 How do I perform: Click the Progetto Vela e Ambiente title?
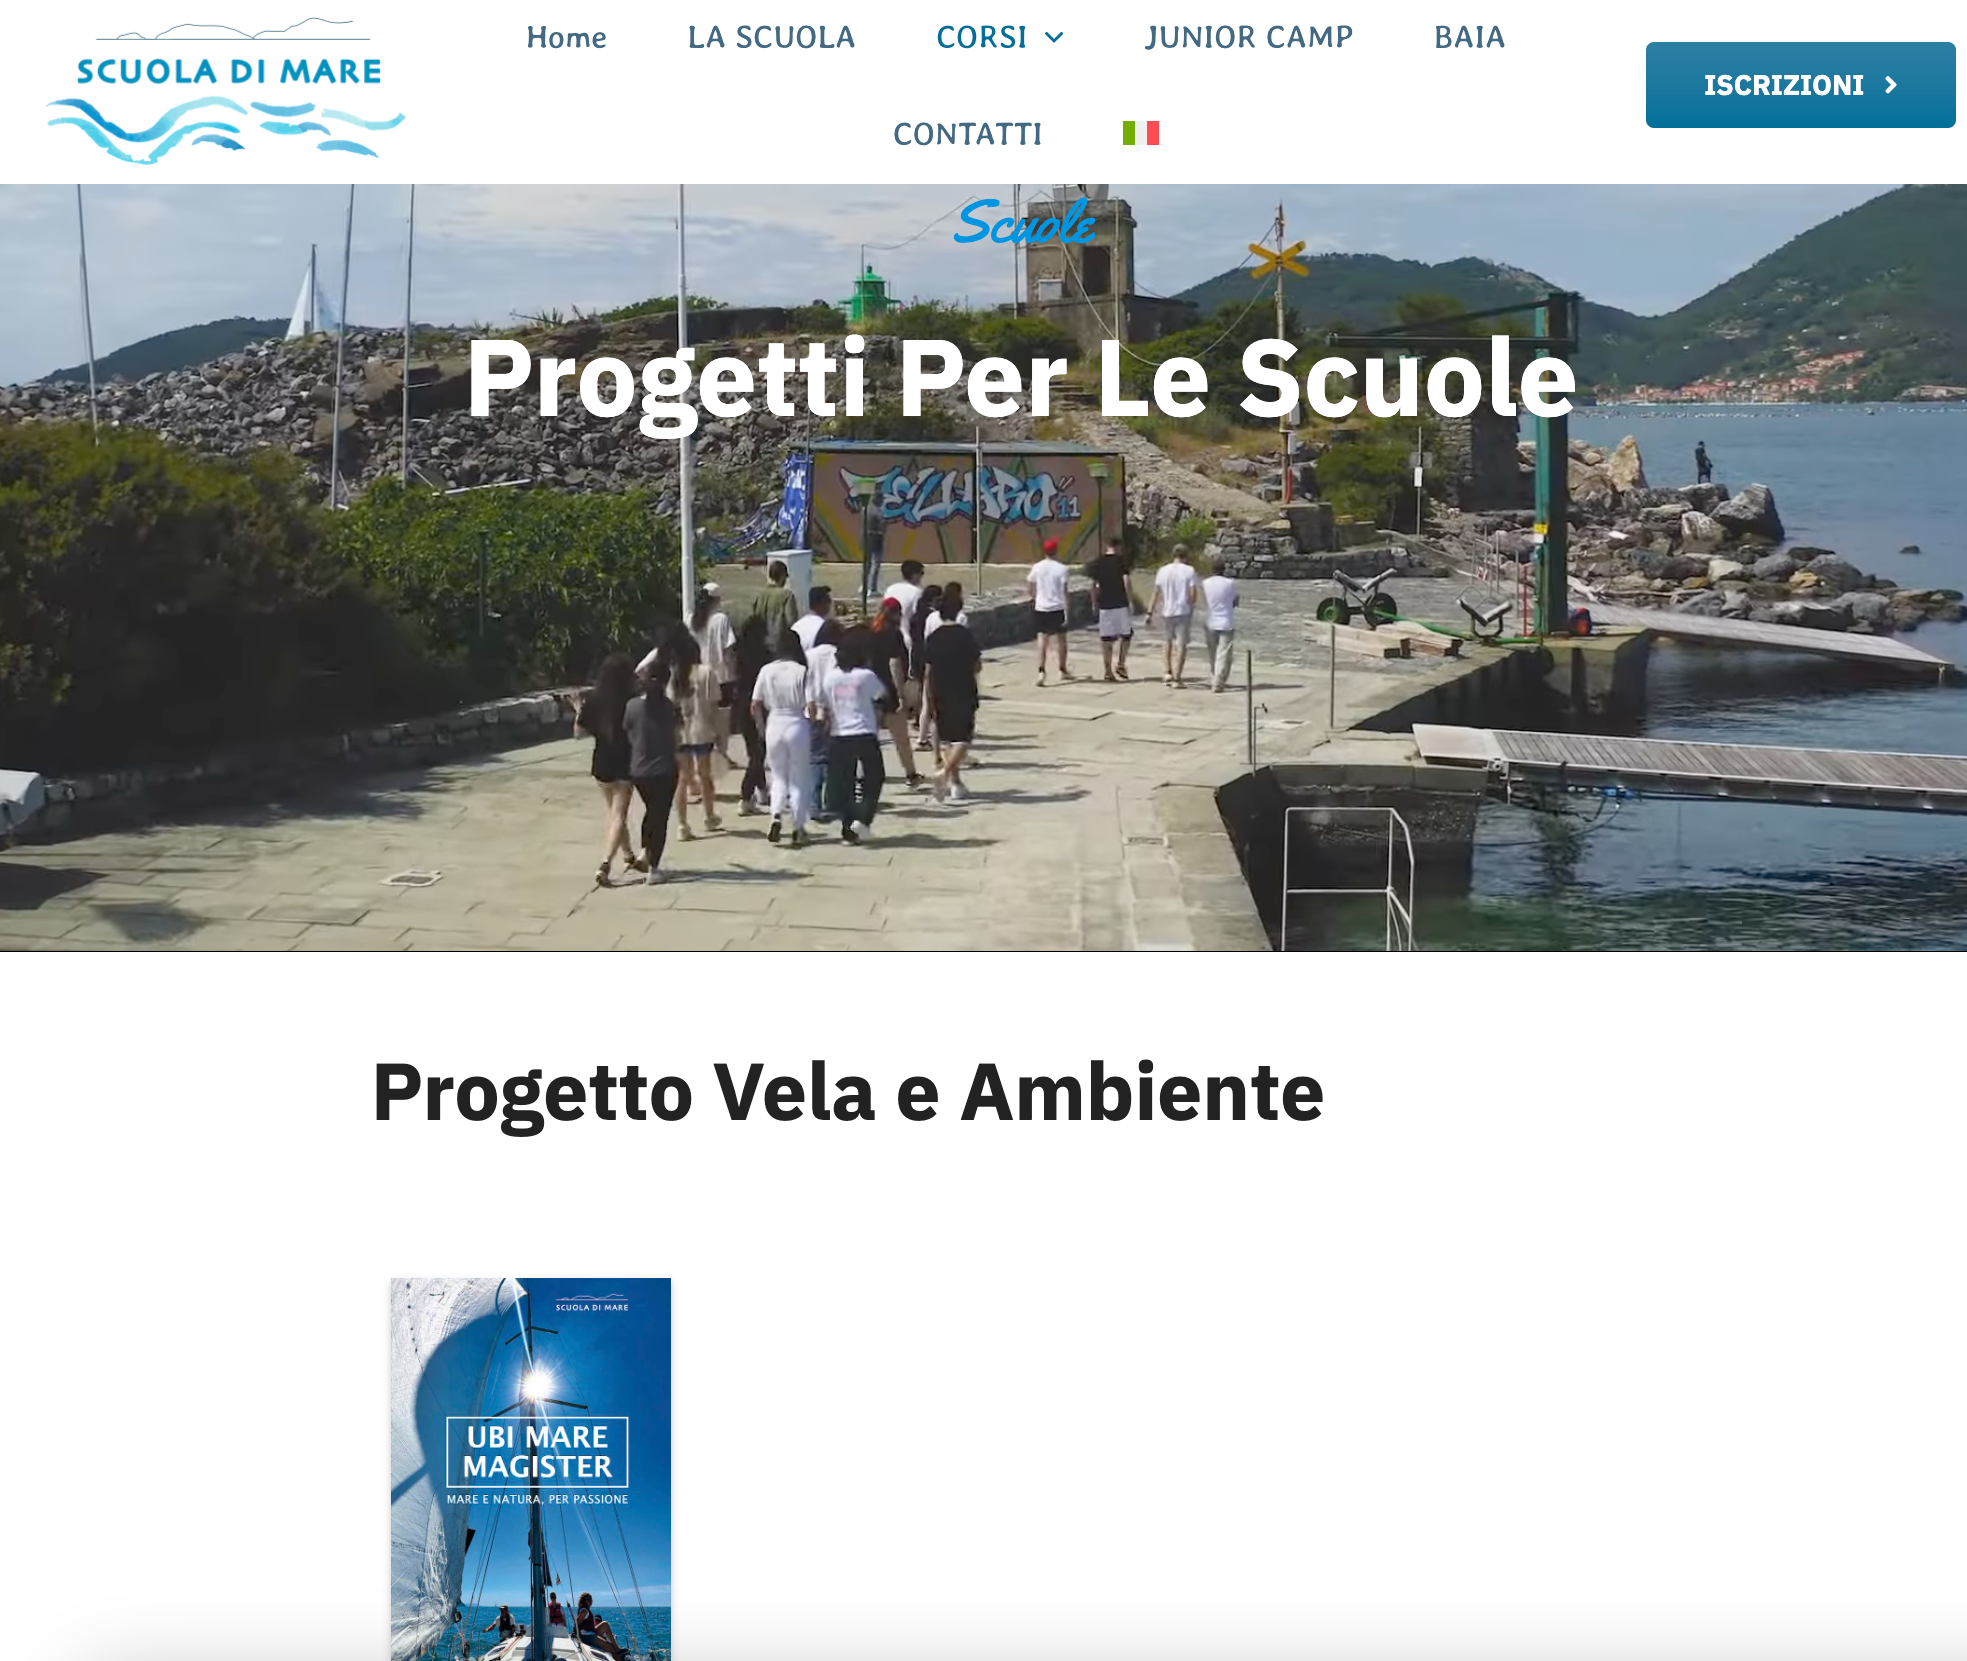[x=848, y=1093]
